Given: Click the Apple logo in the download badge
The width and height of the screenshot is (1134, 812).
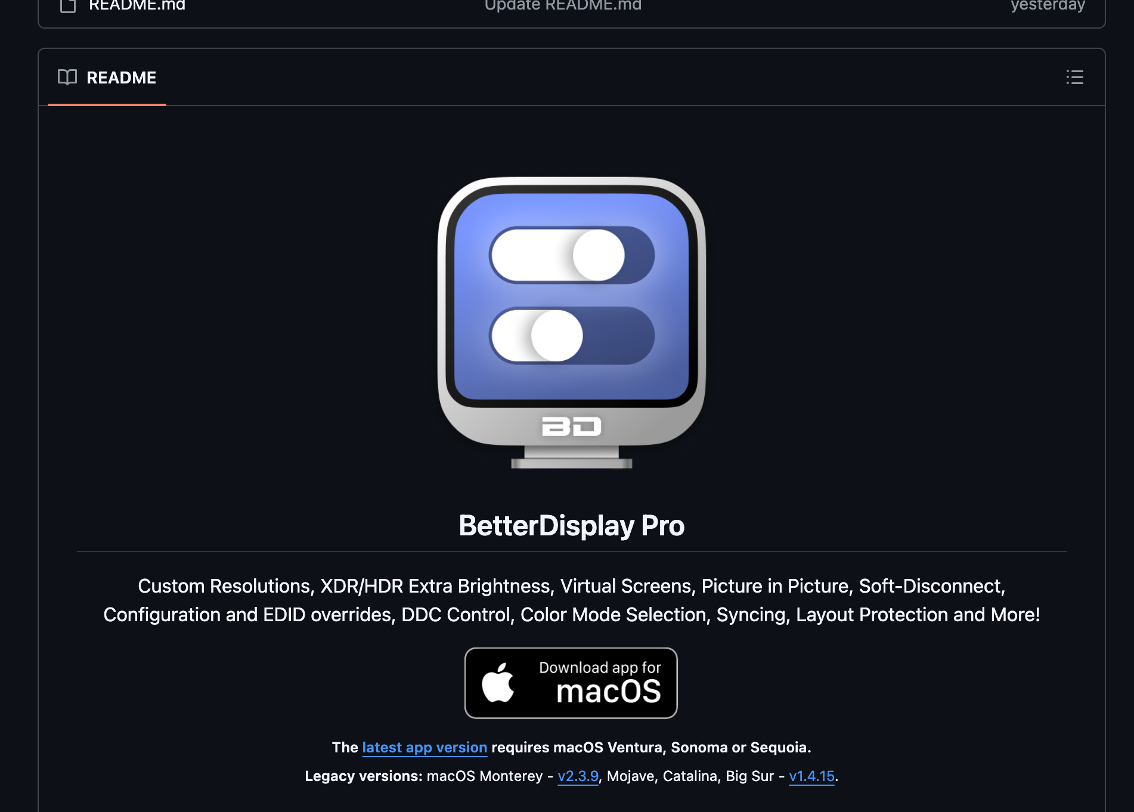Looking at the screenshot, I should tap(498, 683).
